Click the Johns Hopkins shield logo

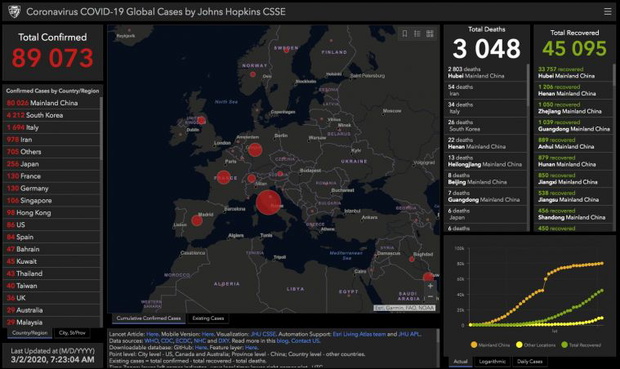click(x=14, y=11)
